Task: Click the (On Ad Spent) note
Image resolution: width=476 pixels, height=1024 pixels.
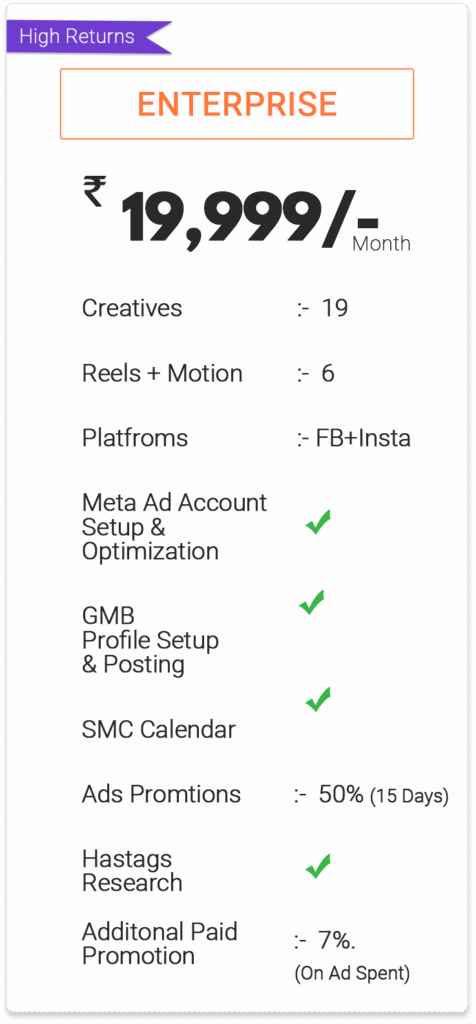Action: 352,974
